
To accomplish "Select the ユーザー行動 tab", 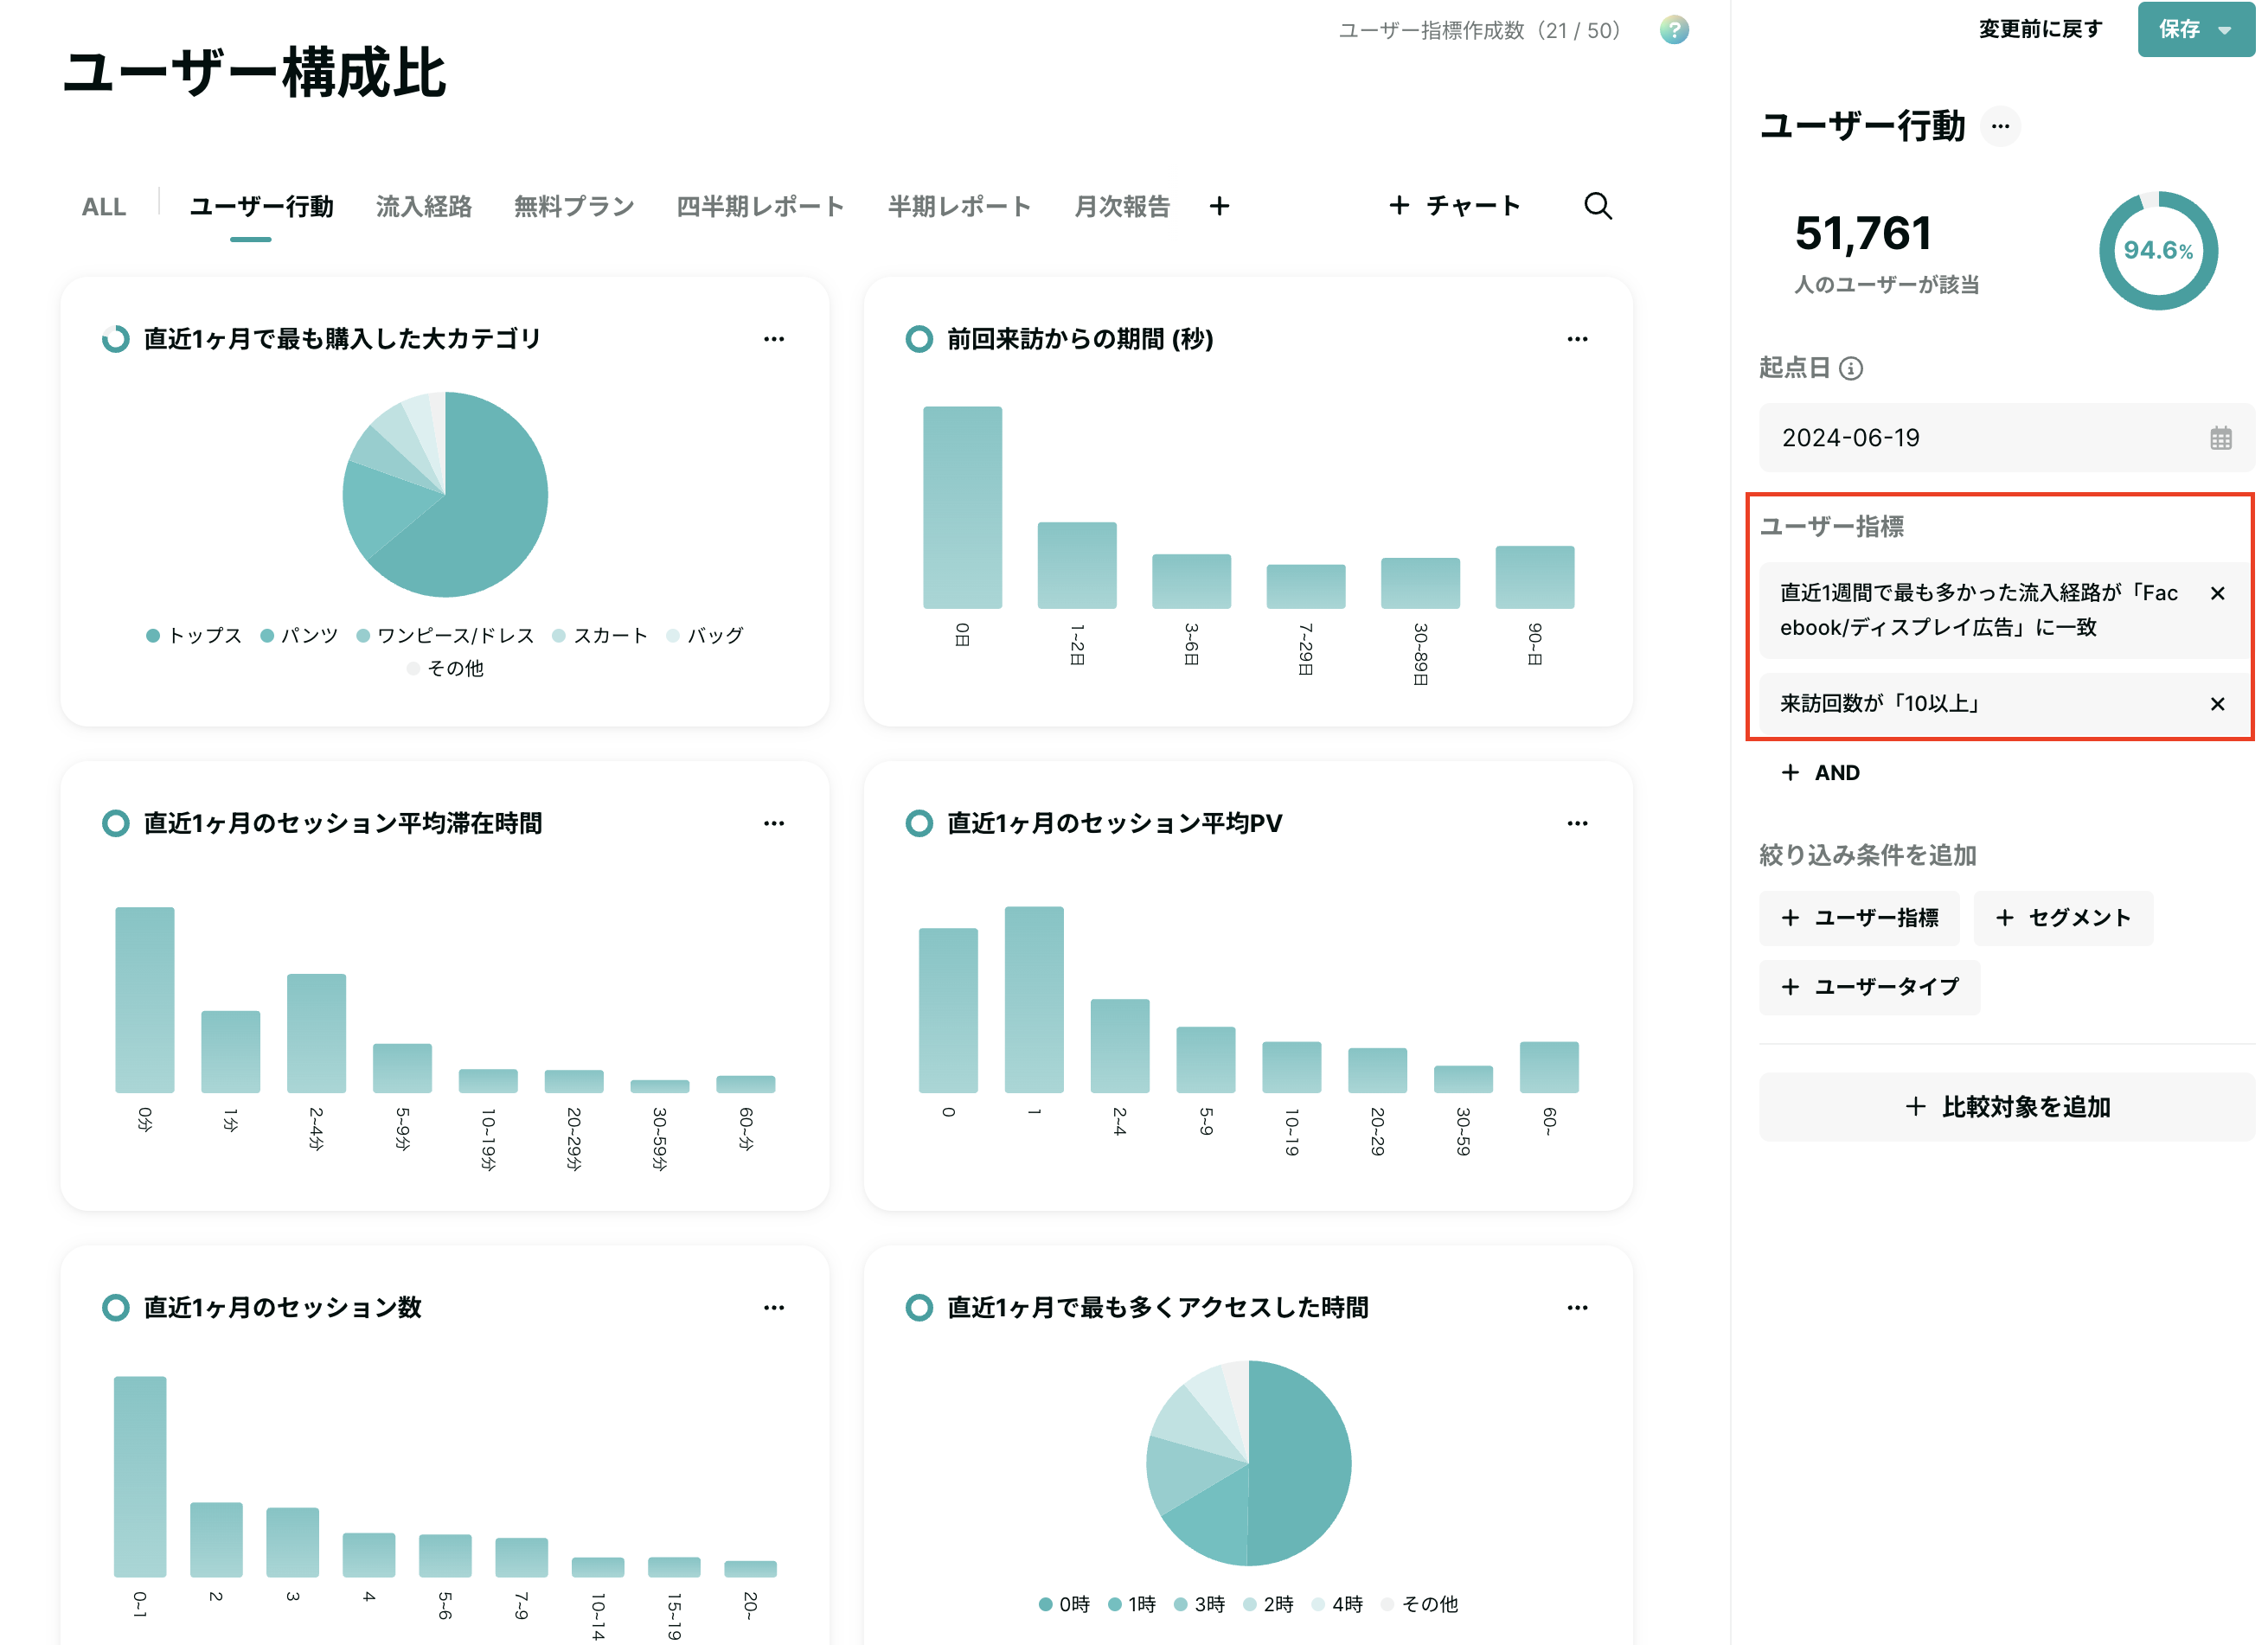I will pos(261,207).
